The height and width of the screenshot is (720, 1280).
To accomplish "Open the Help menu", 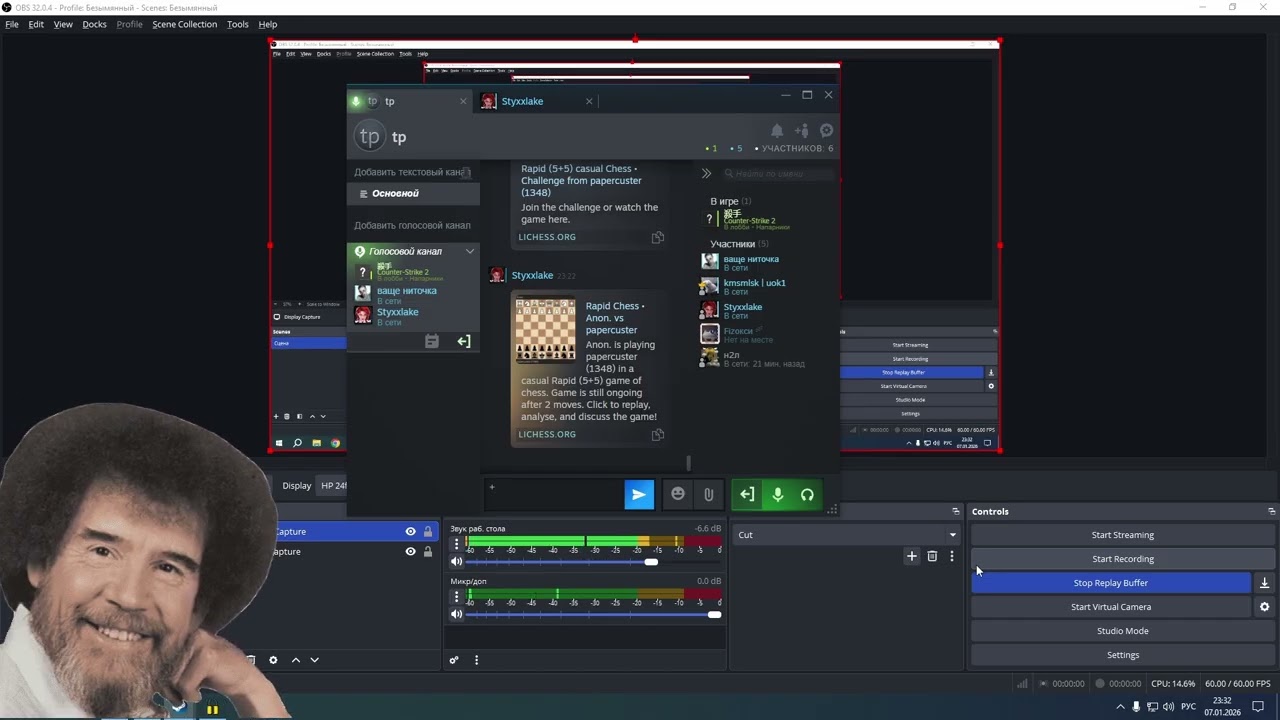I will coord(267,24).
